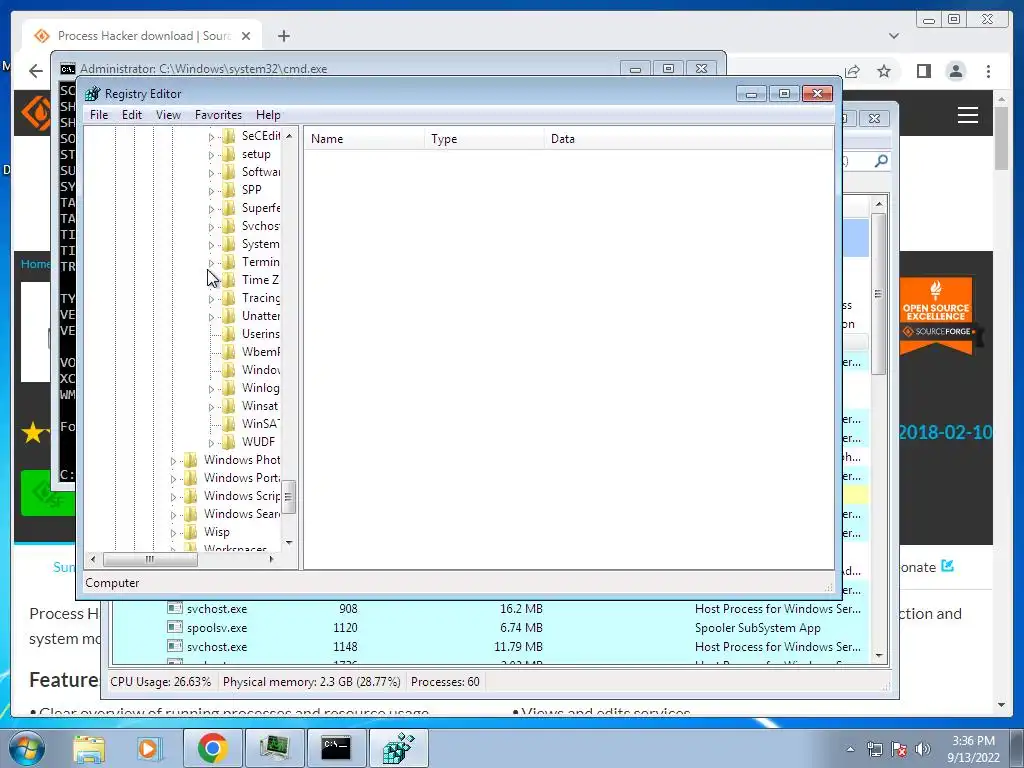This screenshot has height=768, width=1024.
Task: Switch to Registry Editor on the taskbar
Action: [x=398, y=748]
